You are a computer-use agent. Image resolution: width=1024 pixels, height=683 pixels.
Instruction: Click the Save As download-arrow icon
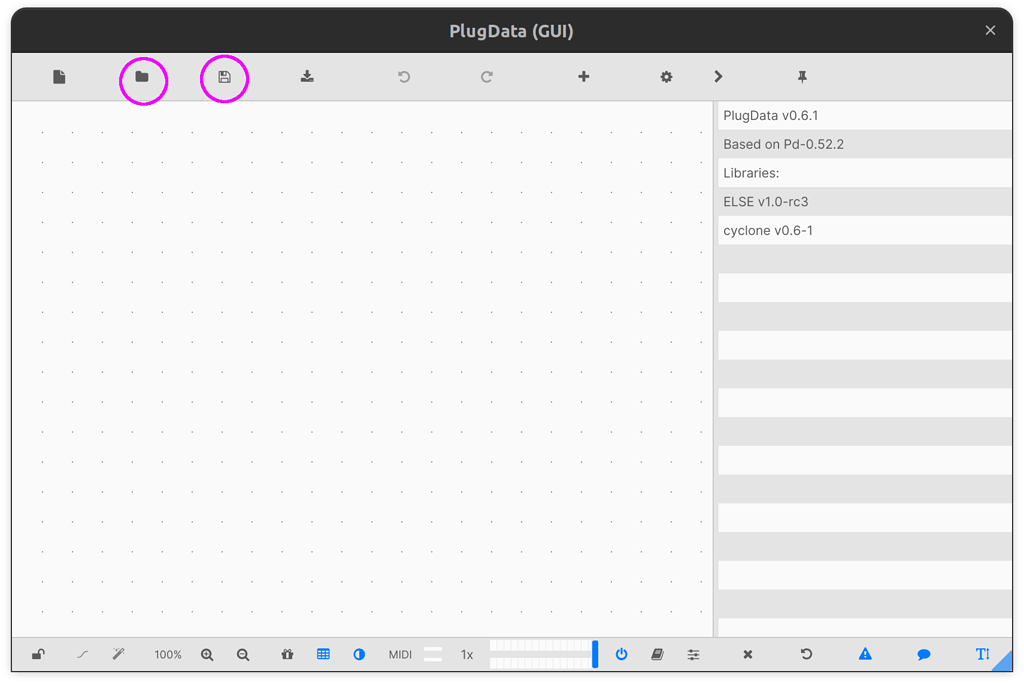[307, 77]
